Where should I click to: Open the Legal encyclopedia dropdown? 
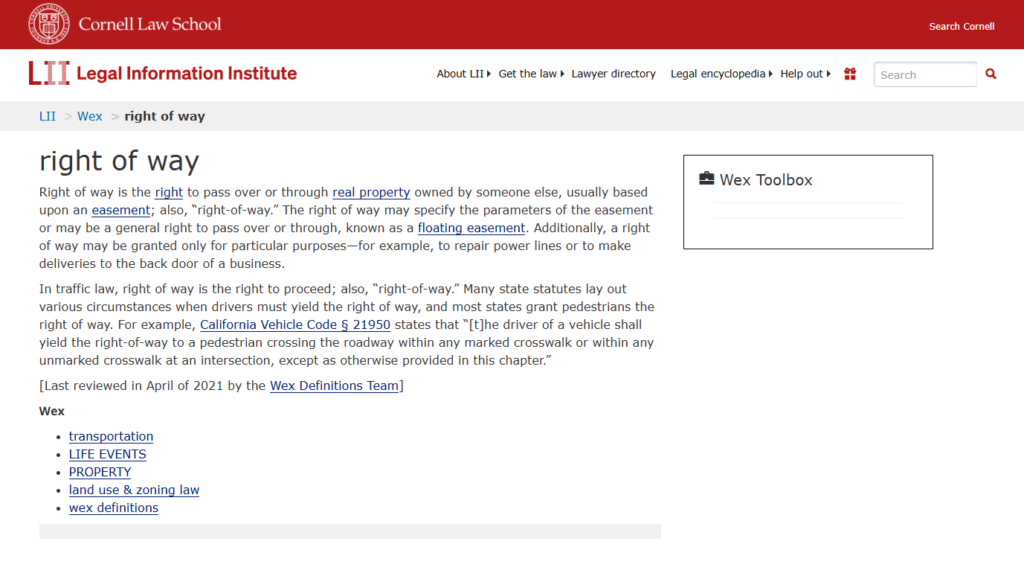click(721, 74)
